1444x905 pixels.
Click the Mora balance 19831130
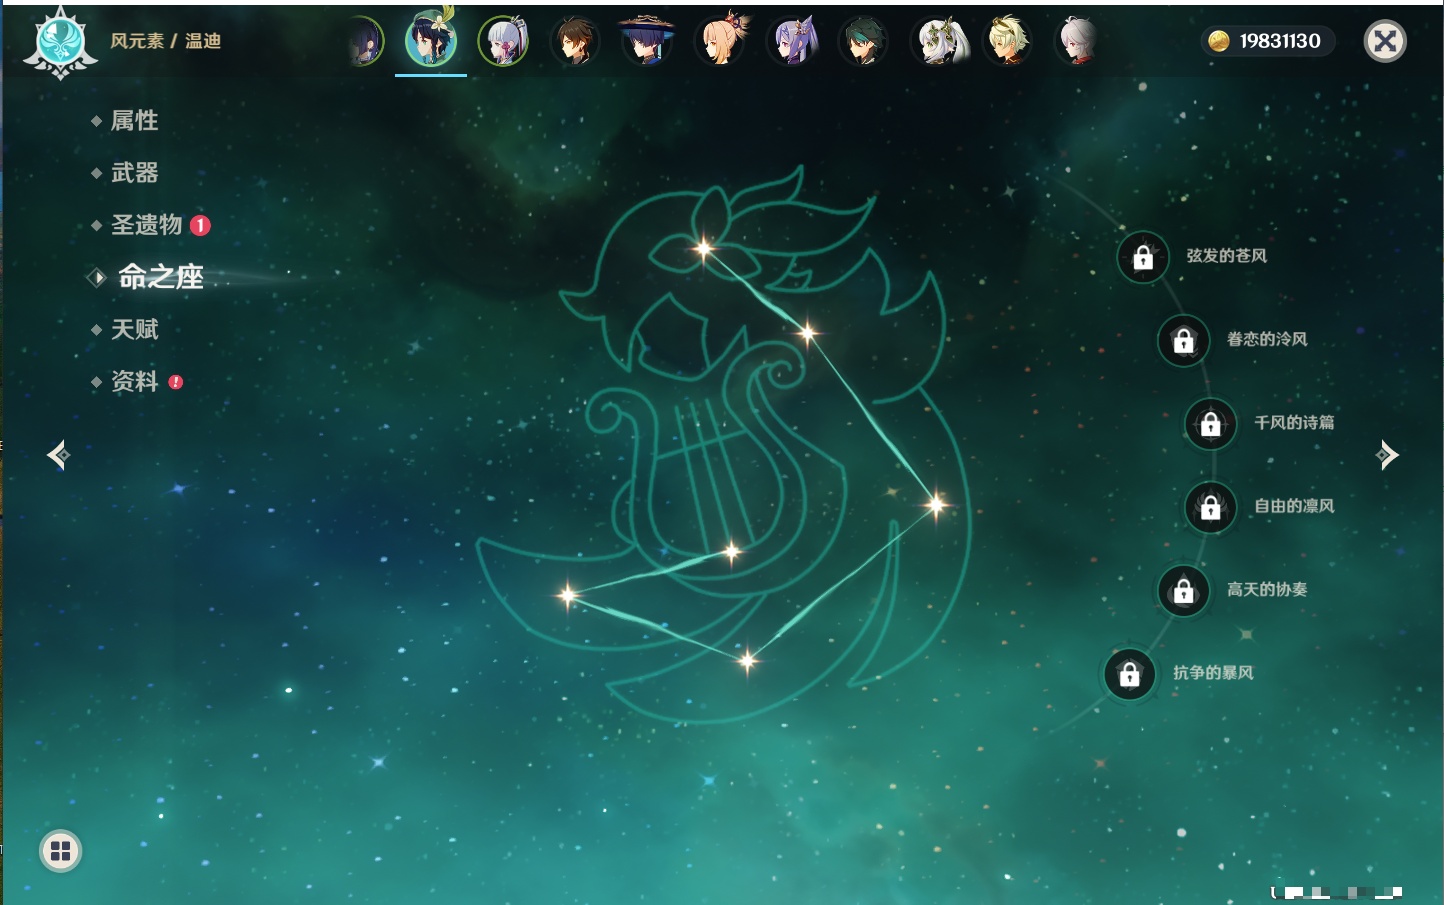1280,41
